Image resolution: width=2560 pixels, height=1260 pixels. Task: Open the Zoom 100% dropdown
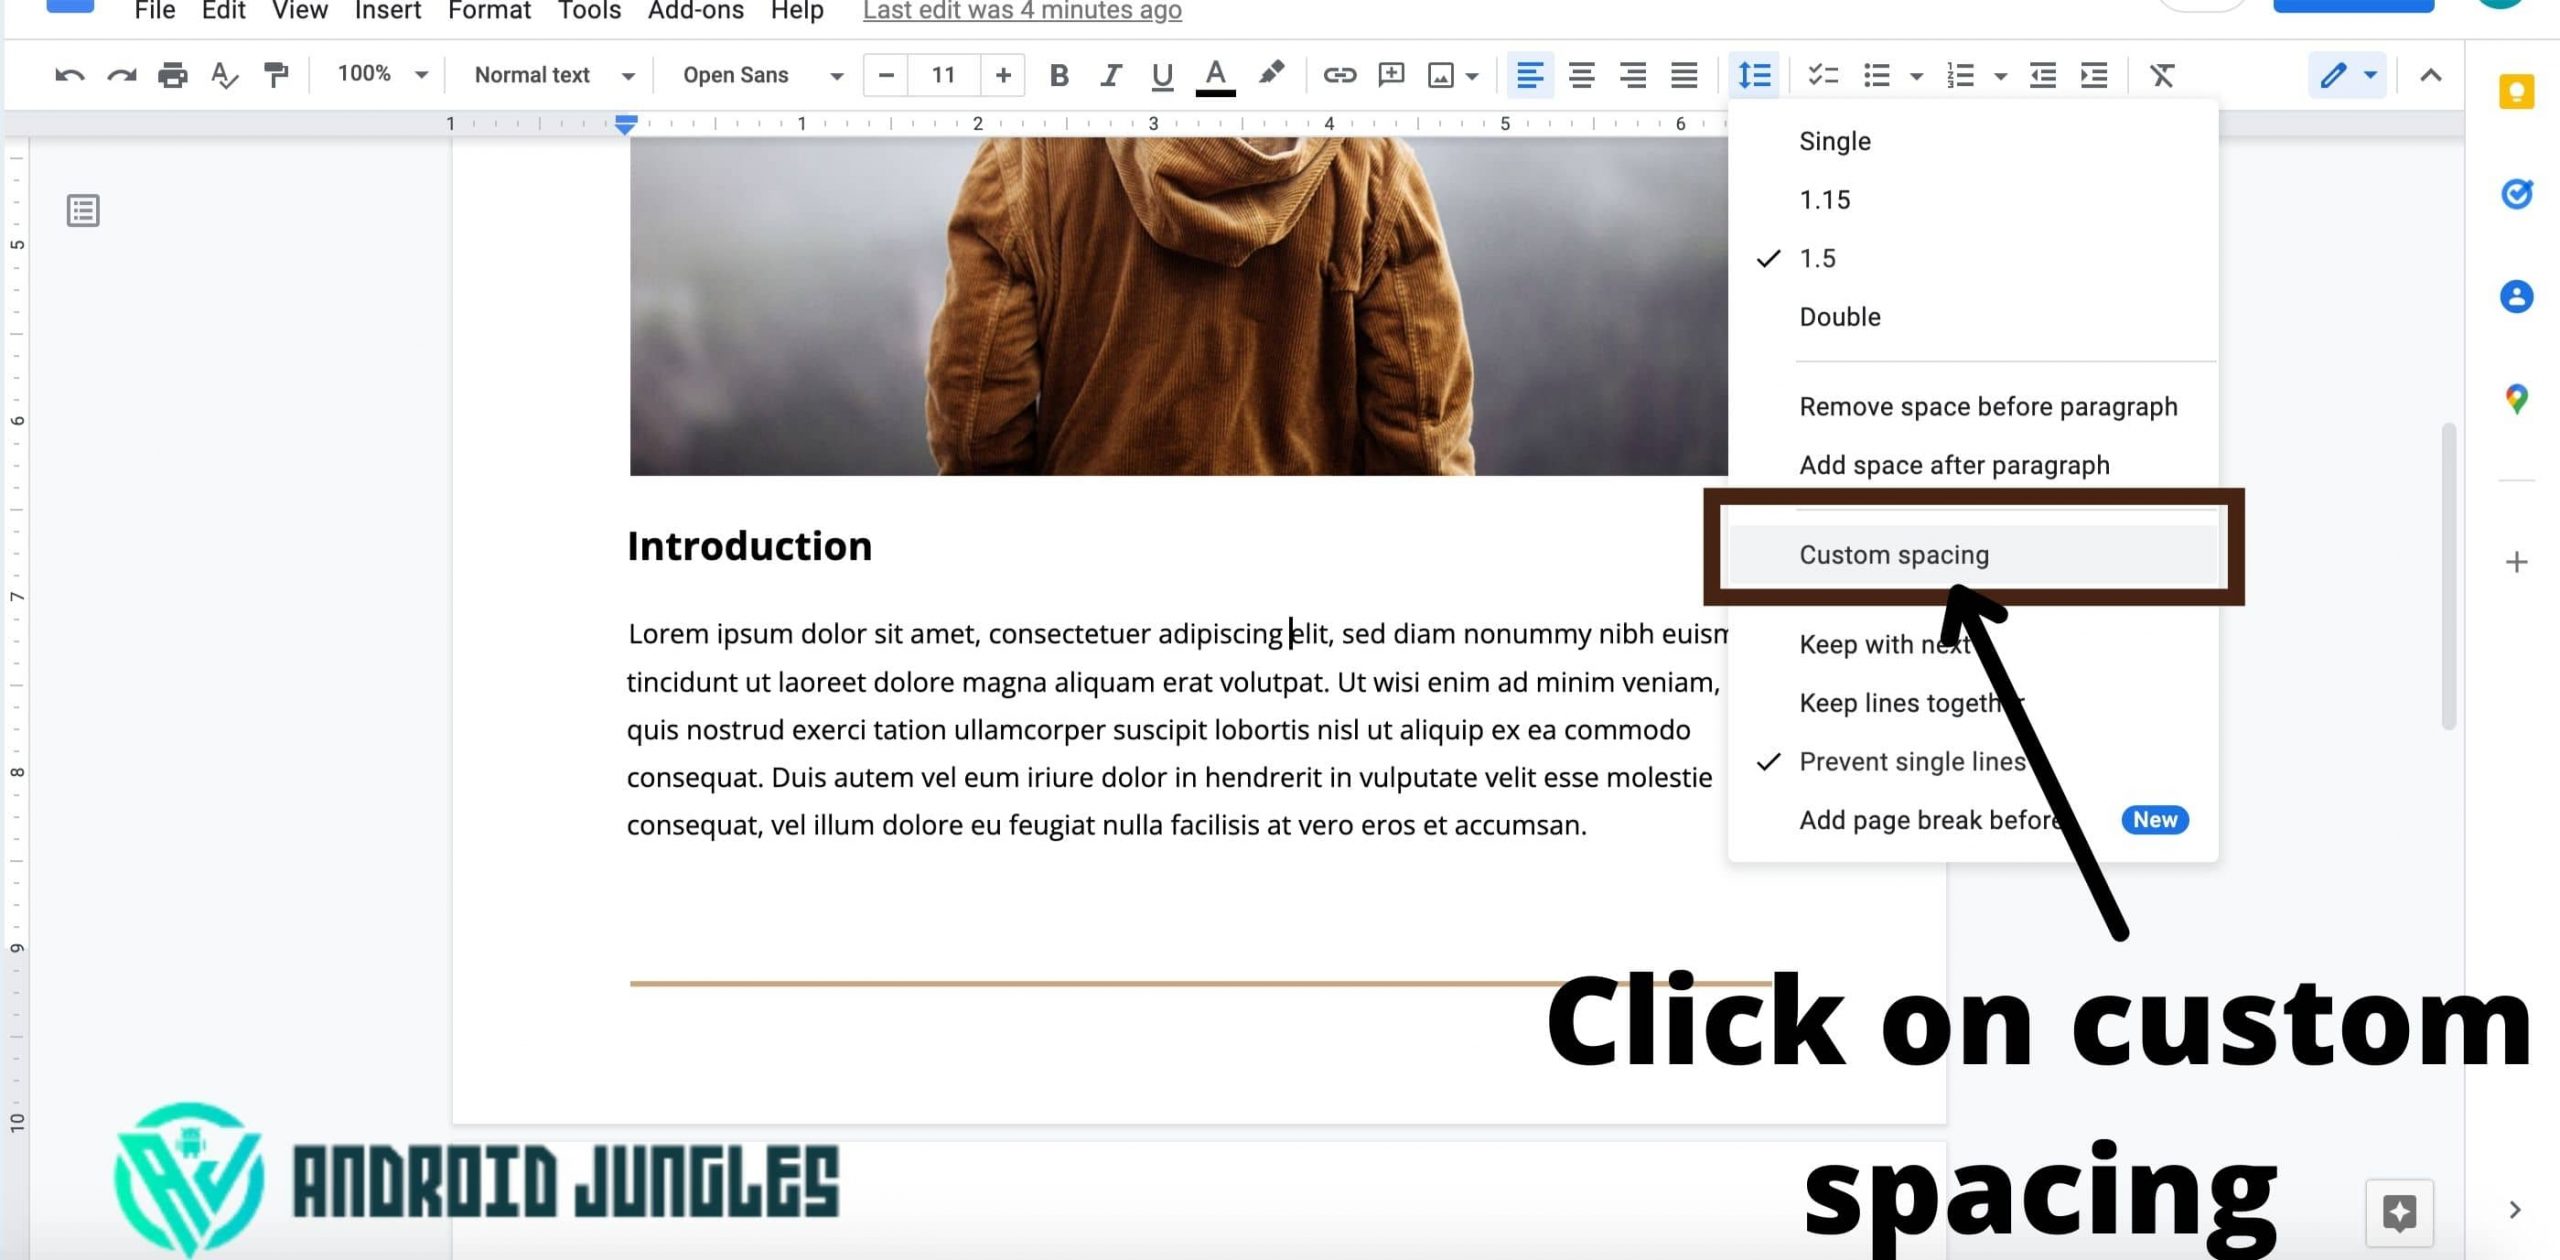pyautogui.click(x=382, y=74)
